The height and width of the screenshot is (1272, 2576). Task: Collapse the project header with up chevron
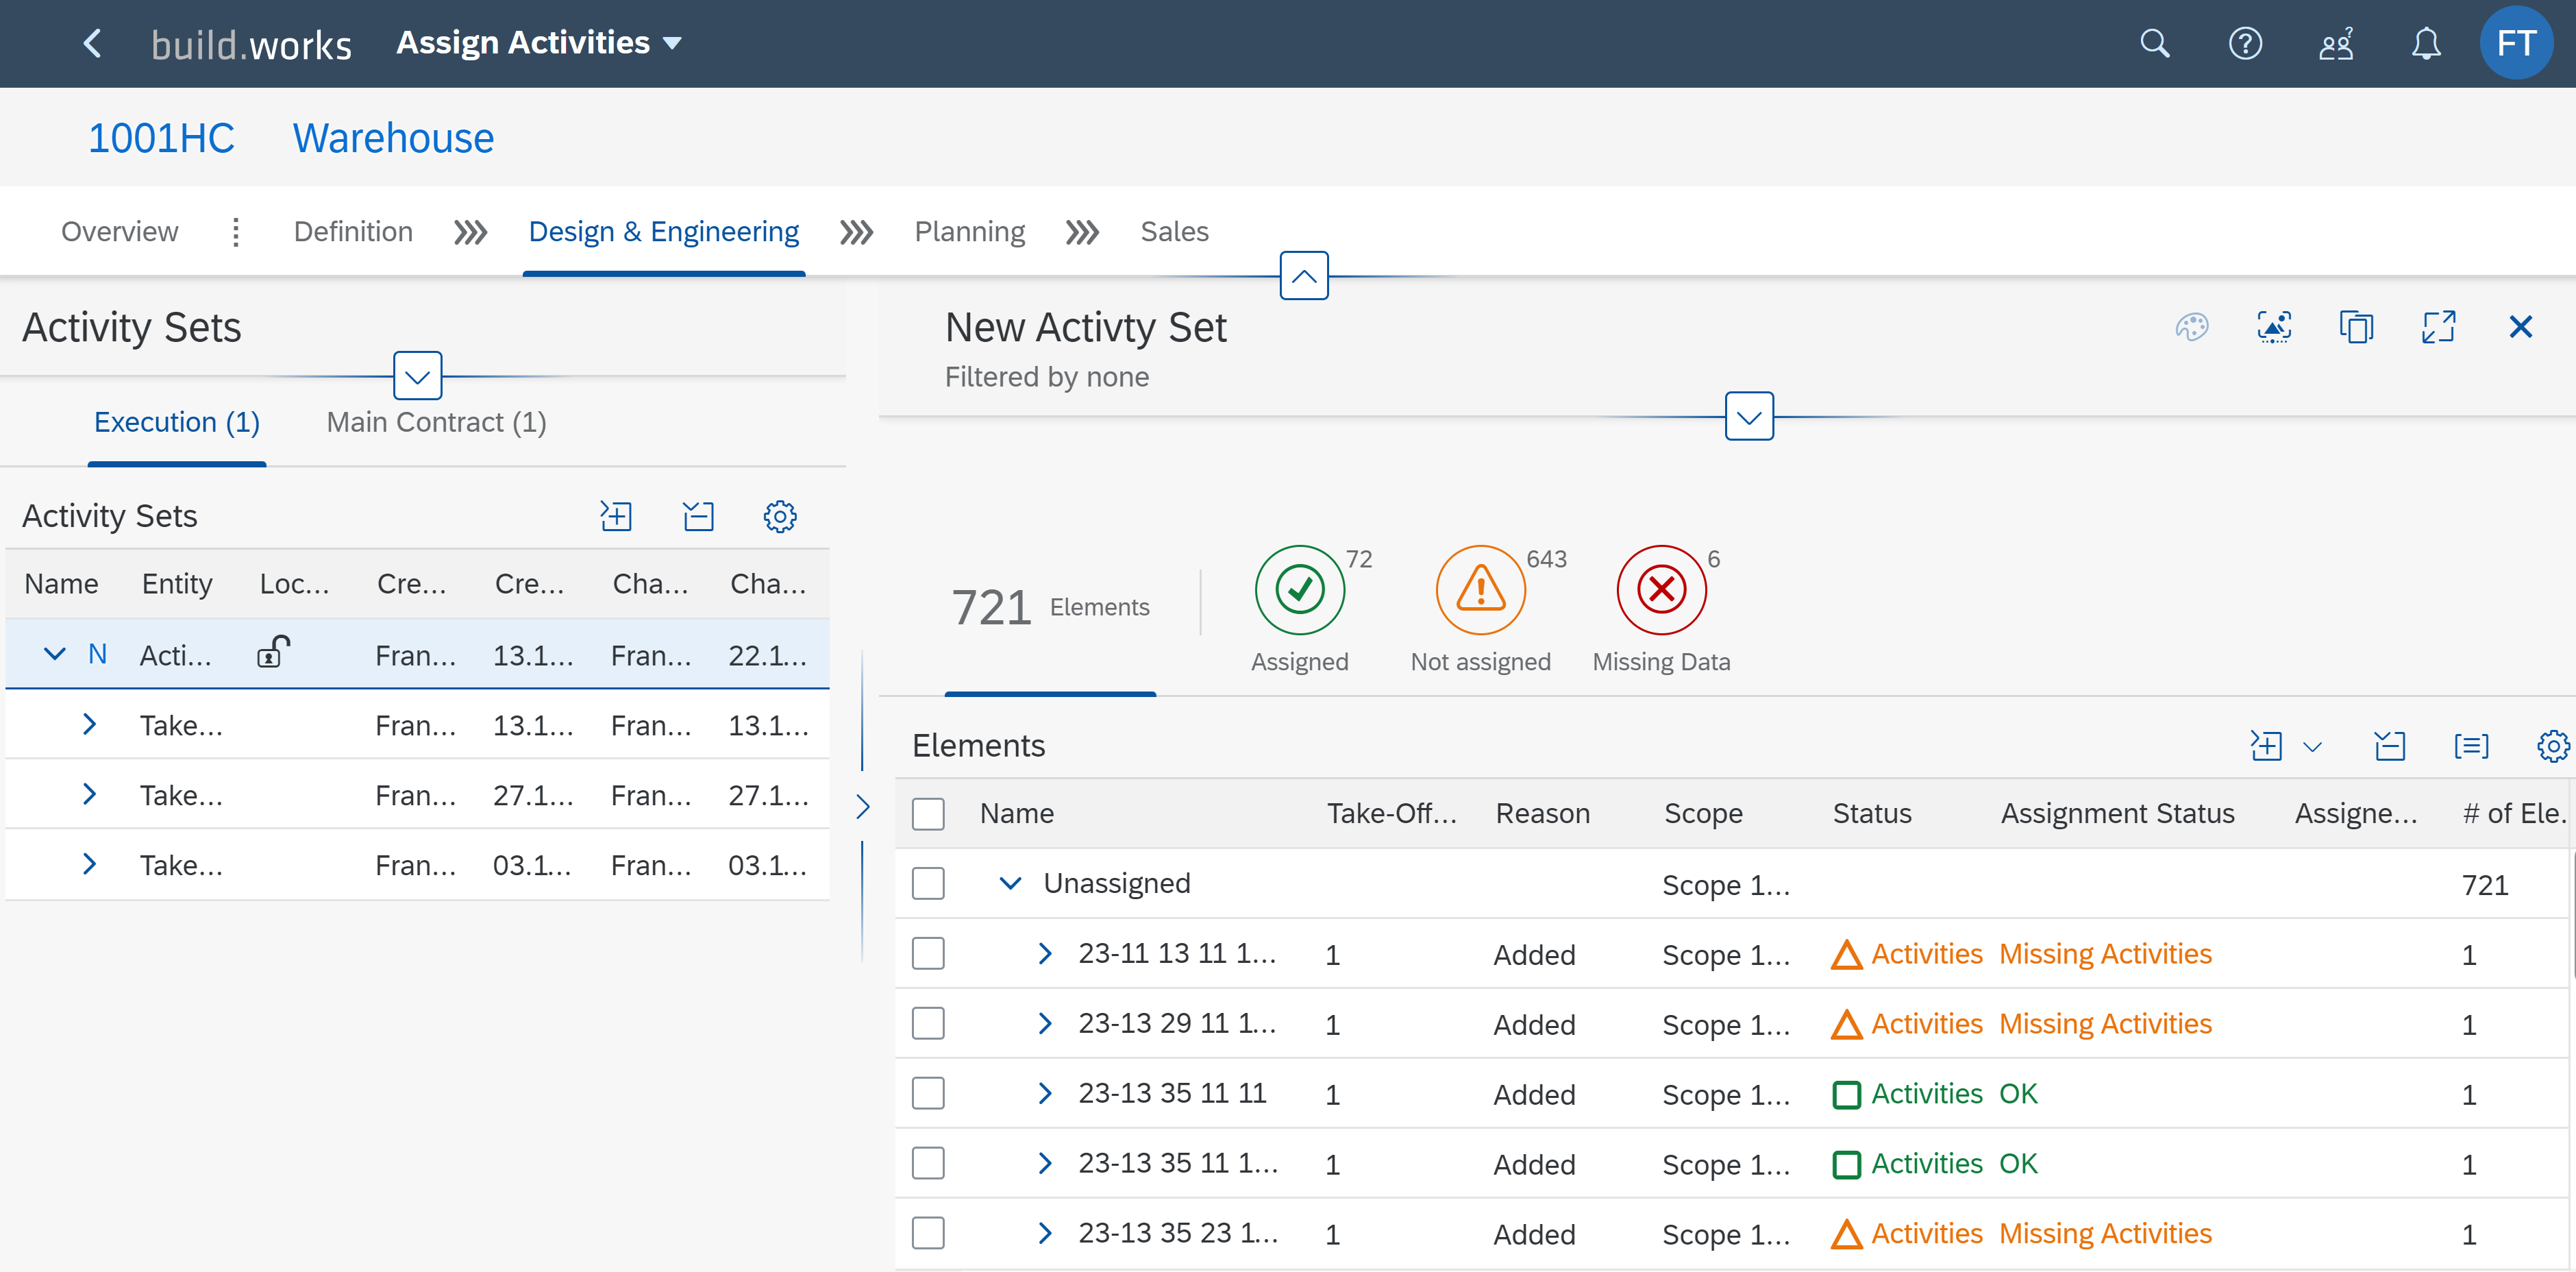click(x=1304, y=276)
